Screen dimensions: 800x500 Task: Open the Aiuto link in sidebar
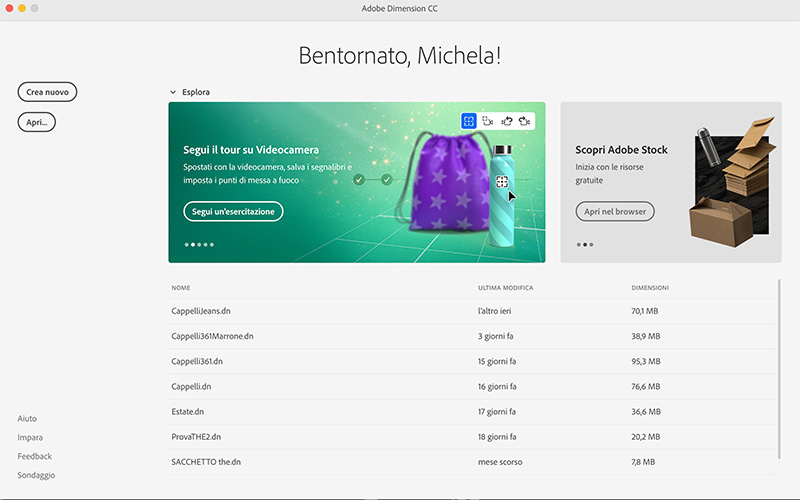[27, 418]
